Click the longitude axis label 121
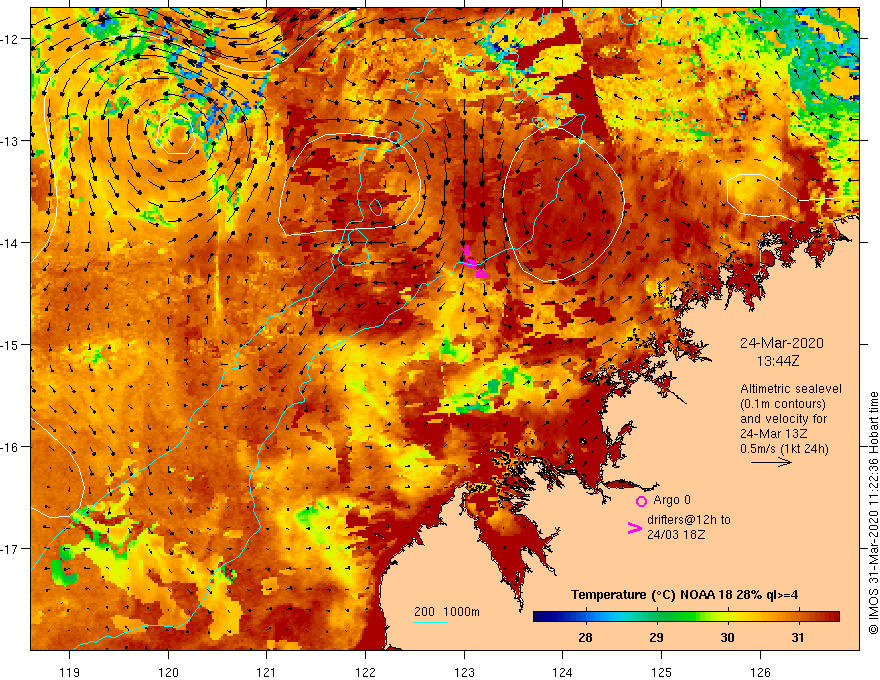Image resolution: width=880 pixels, height=680 pixels. (267, 672)
